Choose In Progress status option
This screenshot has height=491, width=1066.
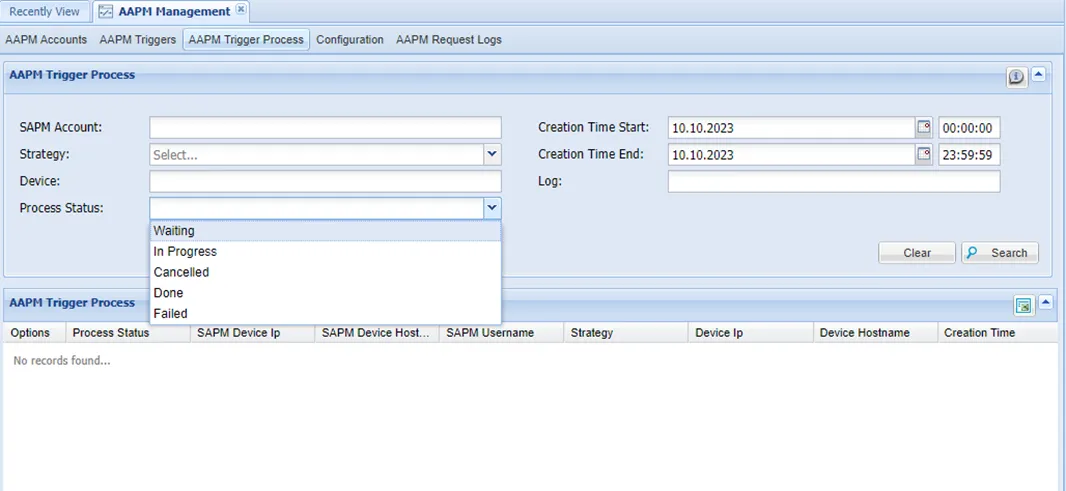tap(325, 252)
